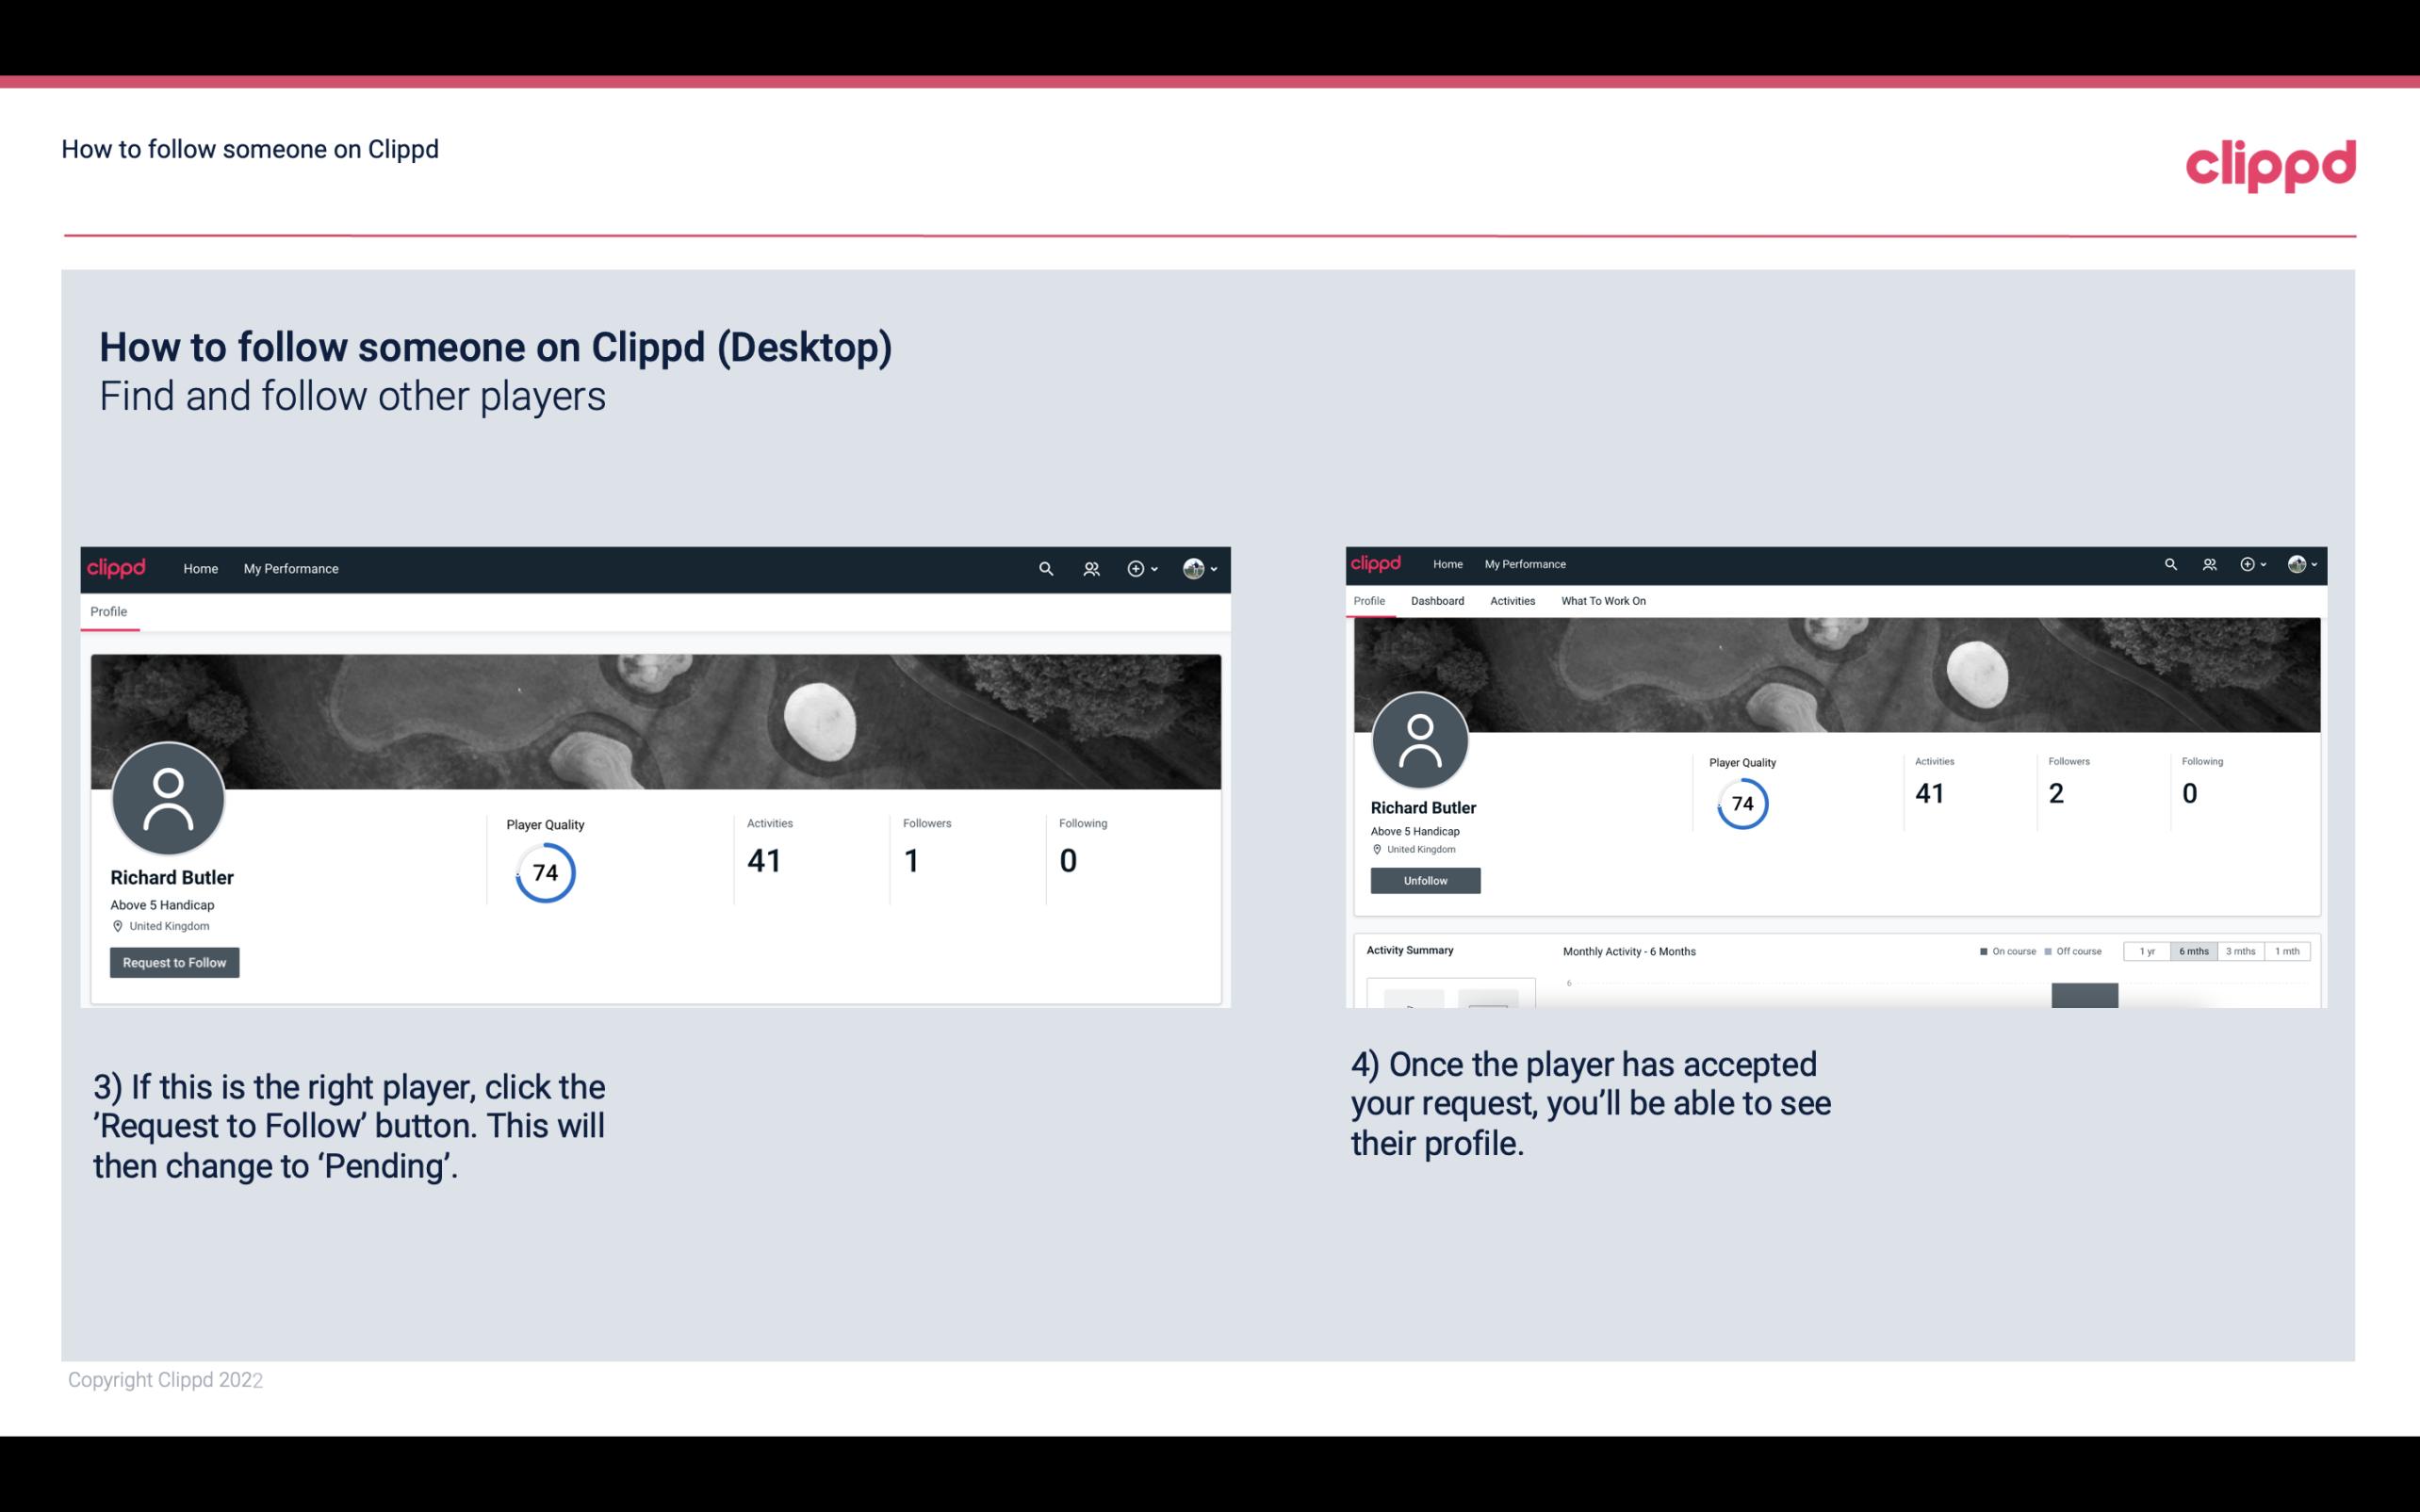The height and width of the screenshot is (1512, 2420).
Task: Click the search icon in the navbar
Action: click(x=1043, y=568)
